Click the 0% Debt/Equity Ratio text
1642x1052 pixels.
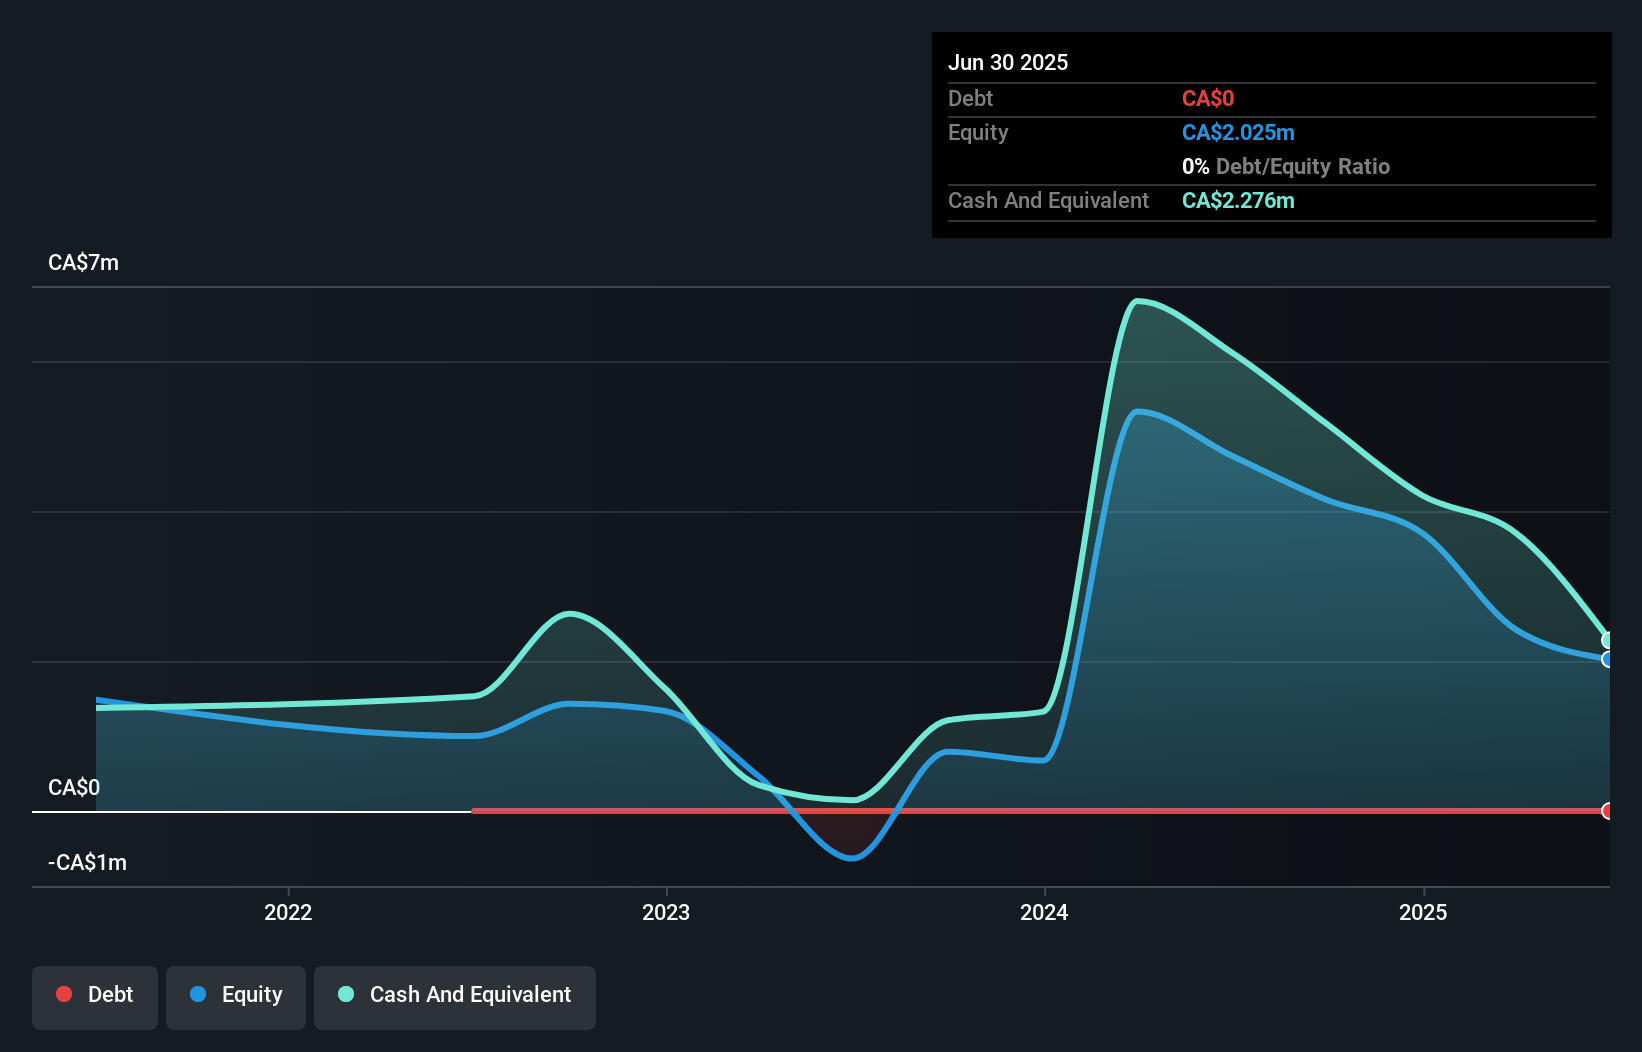1286,166
